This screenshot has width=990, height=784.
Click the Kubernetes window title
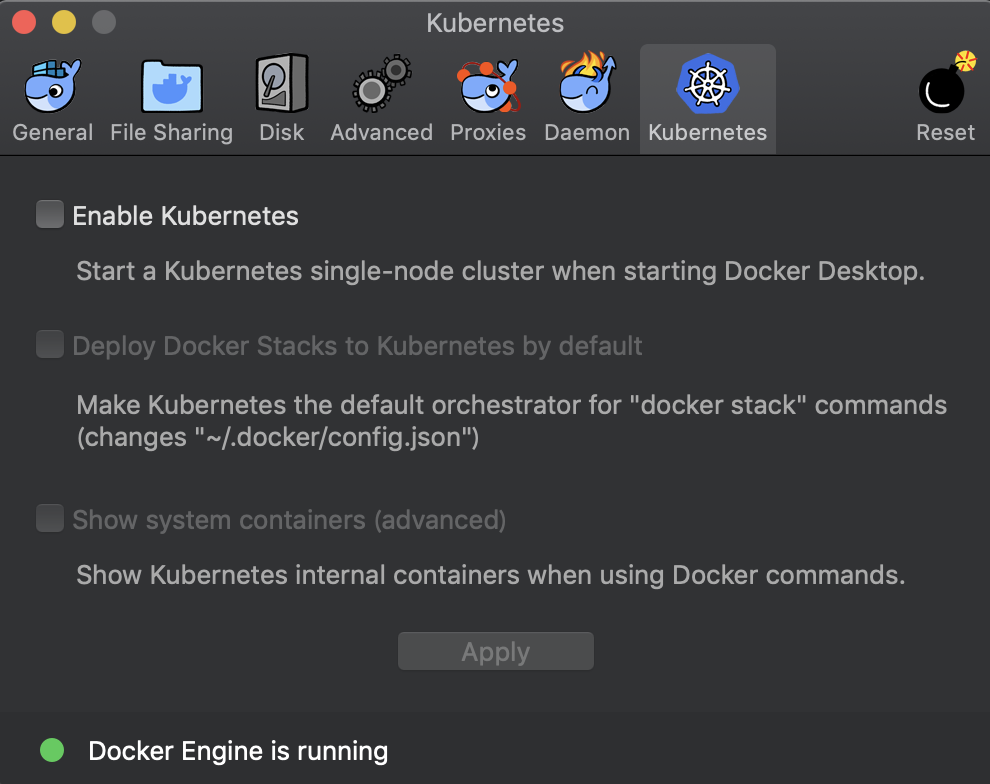coord(495,22)
